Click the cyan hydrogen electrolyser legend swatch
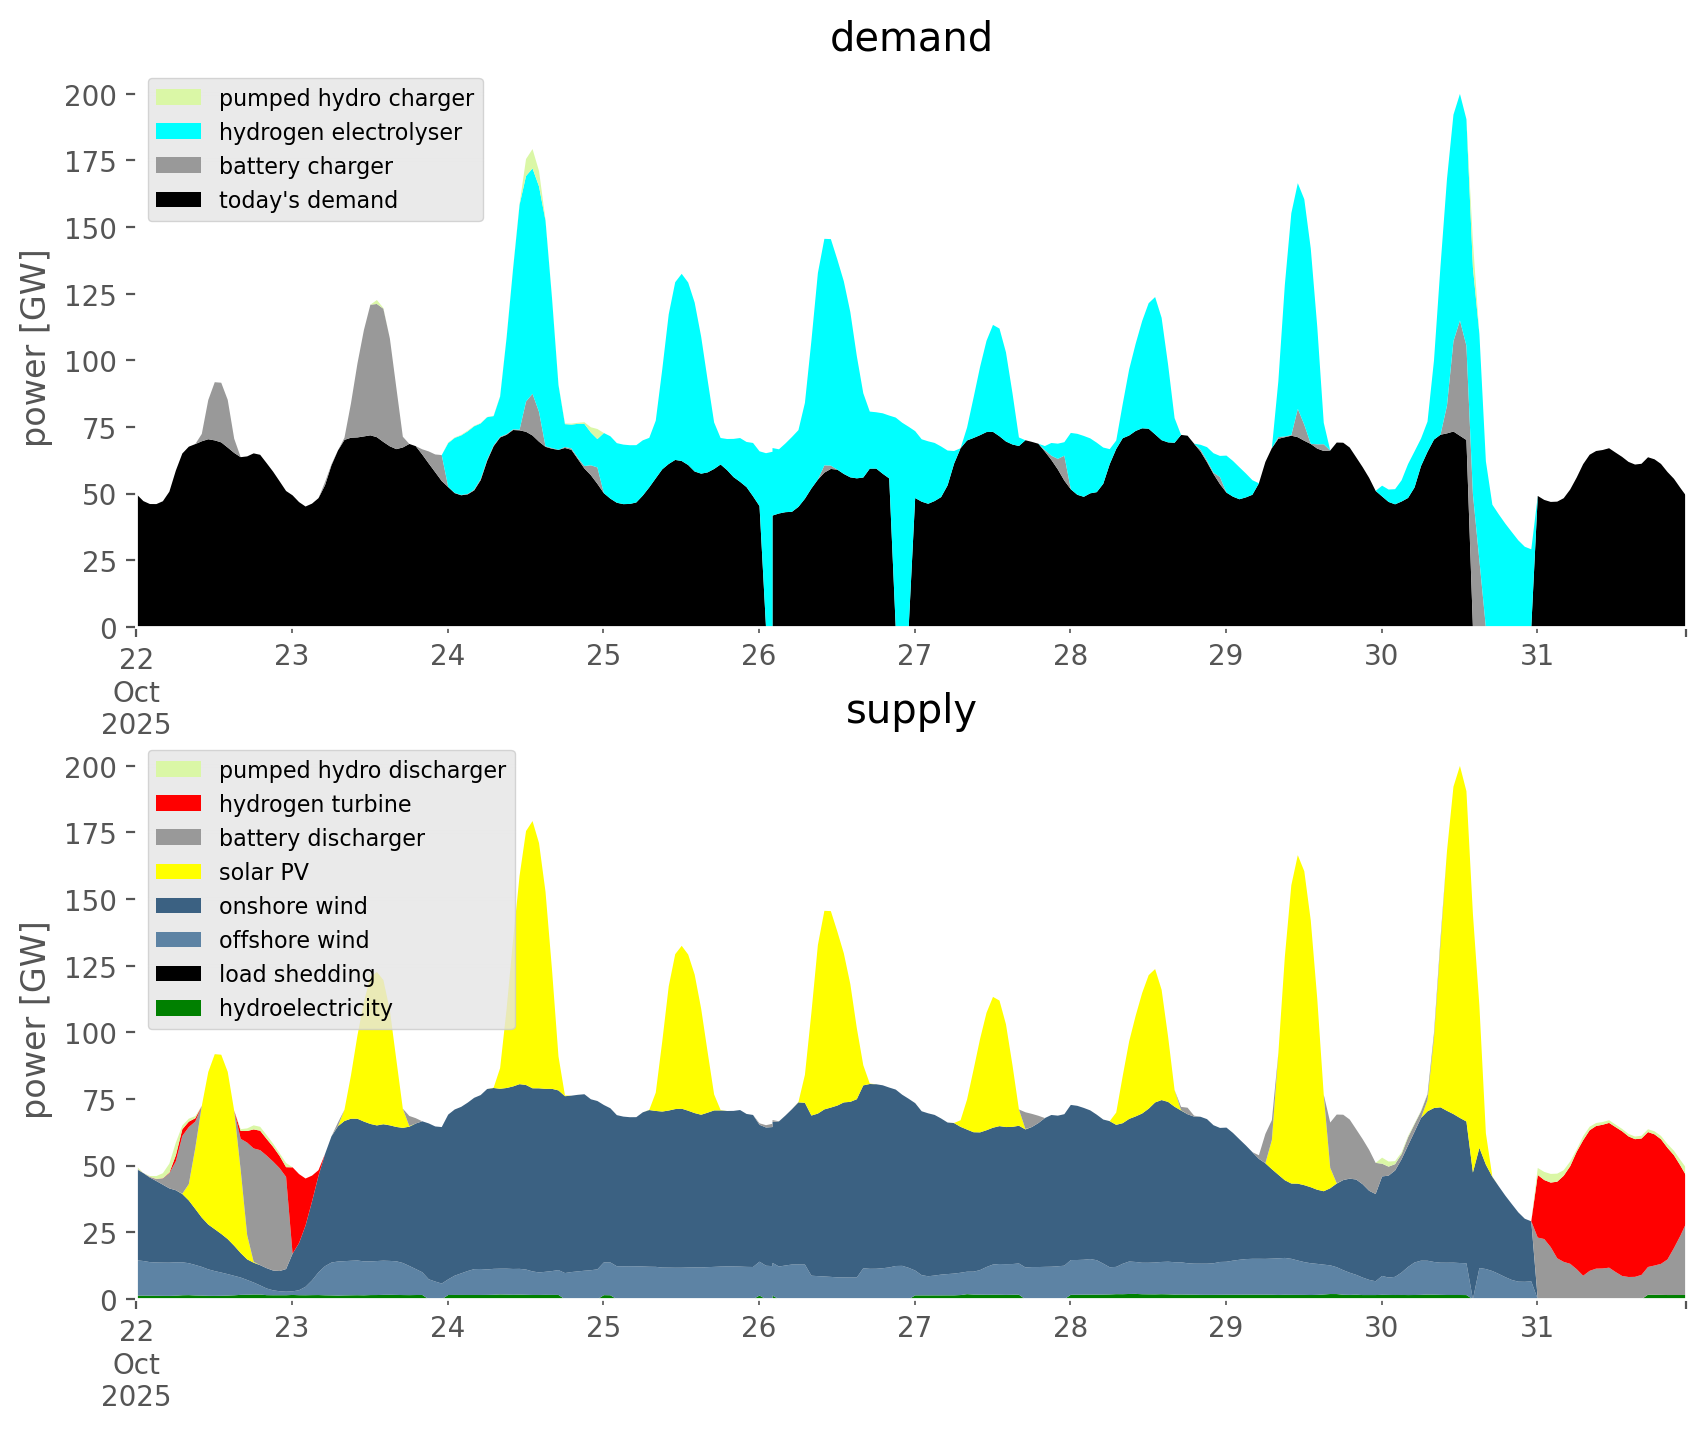Viewport: 1706px width, 1431px height. coord(178,132)
